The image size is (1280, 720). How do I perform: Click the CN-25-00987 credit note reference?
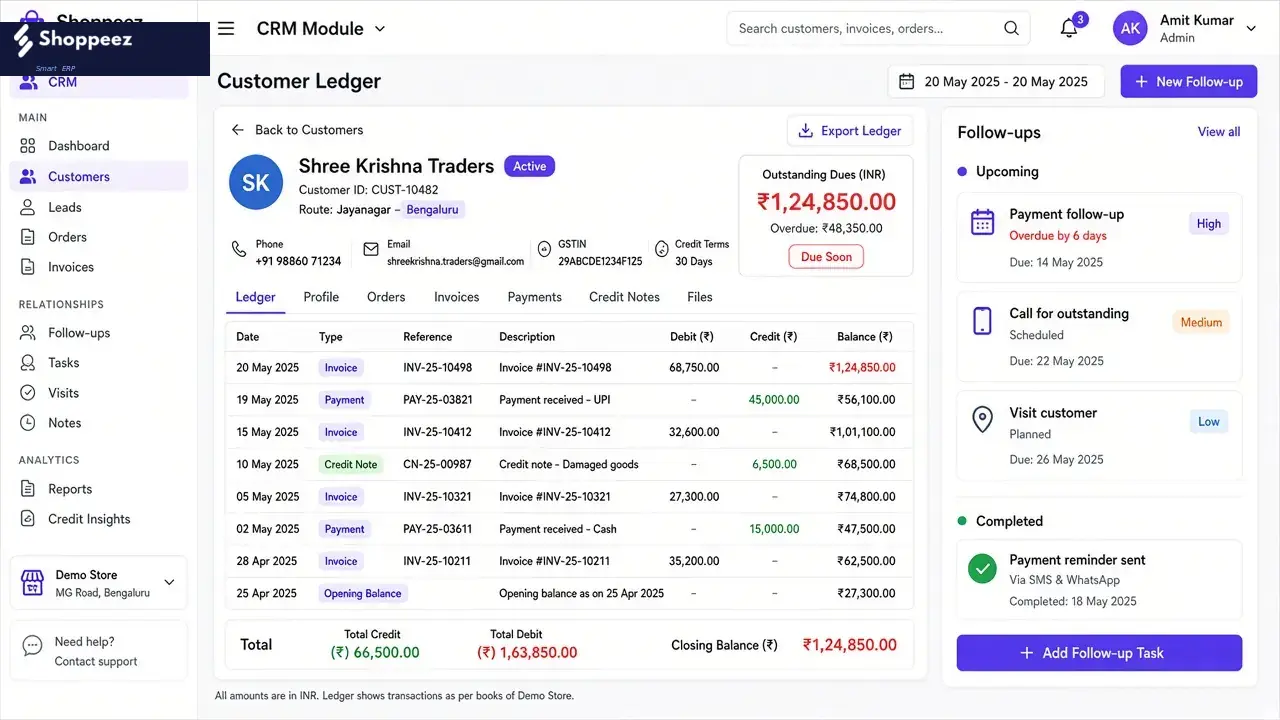[437, 465]
